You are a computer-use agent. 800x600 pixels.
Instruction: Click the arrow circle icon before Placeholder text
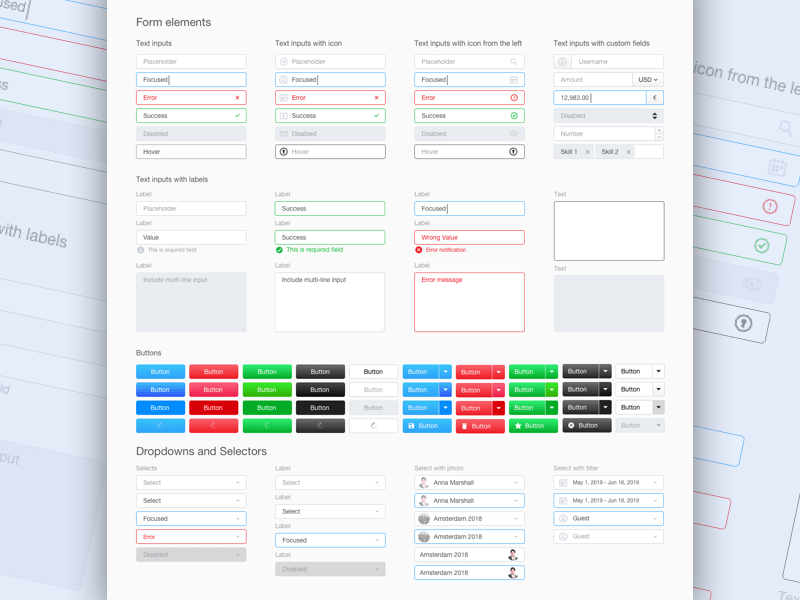click(x=284, y=62)
